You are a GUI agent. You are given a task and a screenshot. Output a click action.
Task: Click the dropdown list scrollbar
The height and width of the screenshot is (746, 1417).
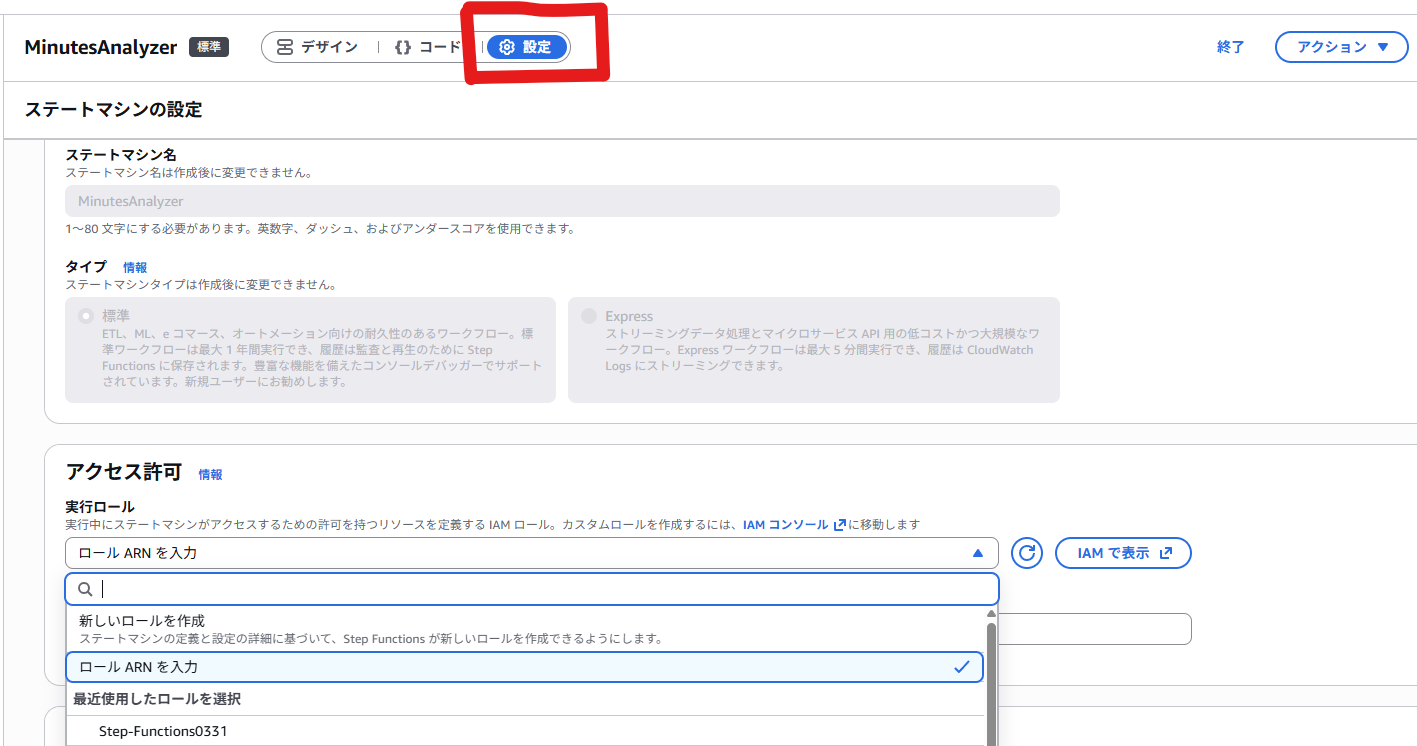click(x=991, y=684)
